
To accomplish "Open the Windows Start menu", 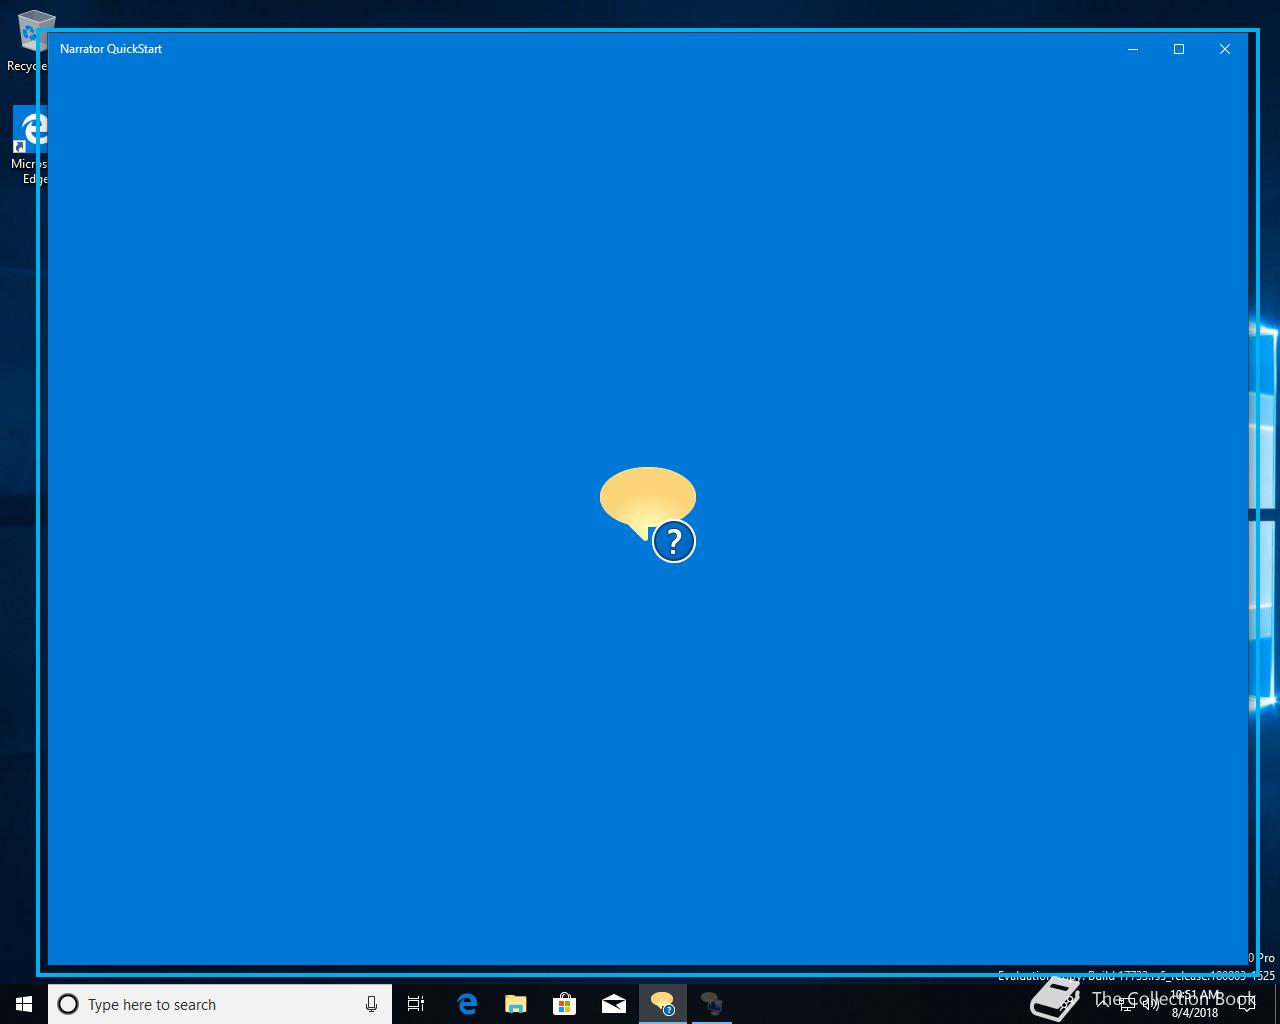I will [x=24, y=1004].
